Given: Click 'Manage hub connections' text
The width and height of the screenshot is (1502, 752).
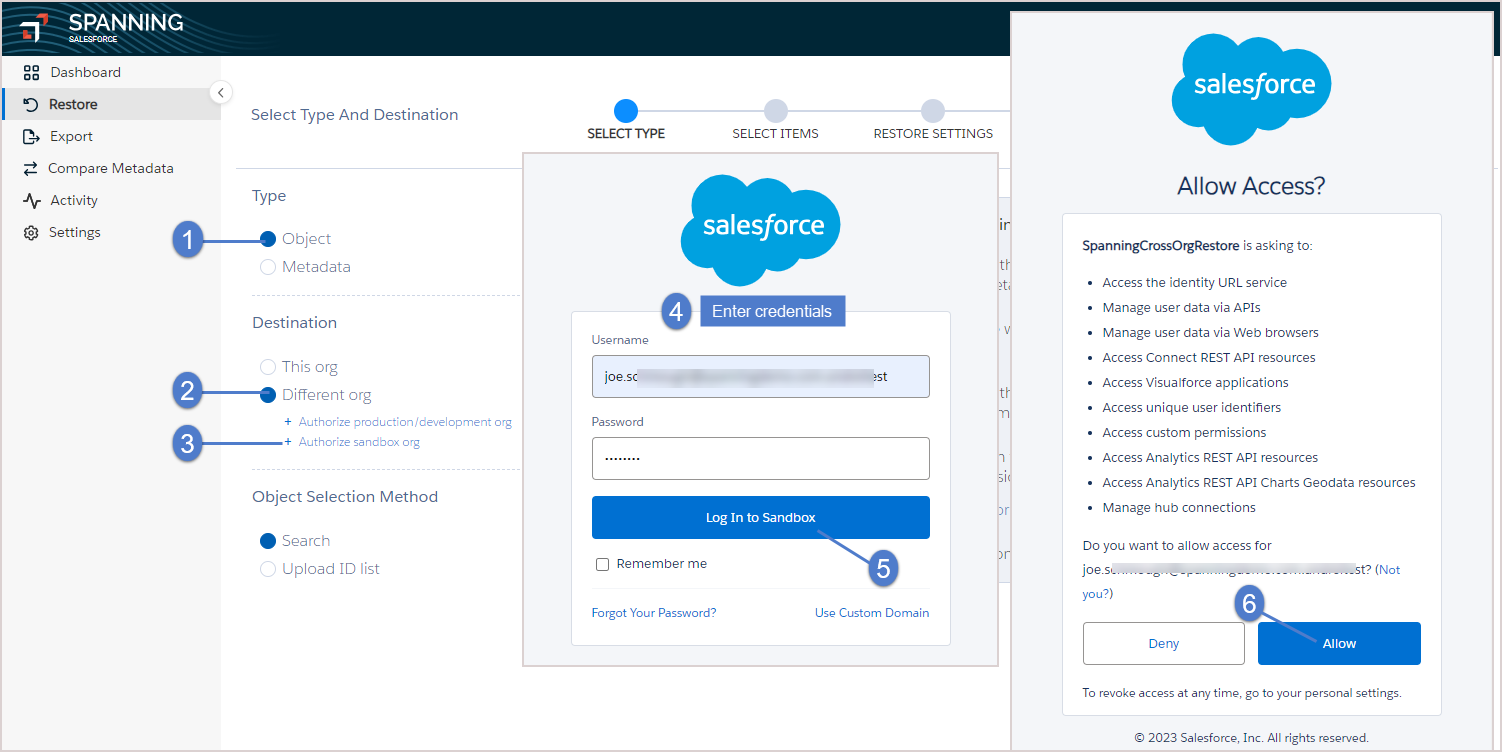Looking at the screenshot, I should pyautogui.click(x=1179, y=508).
